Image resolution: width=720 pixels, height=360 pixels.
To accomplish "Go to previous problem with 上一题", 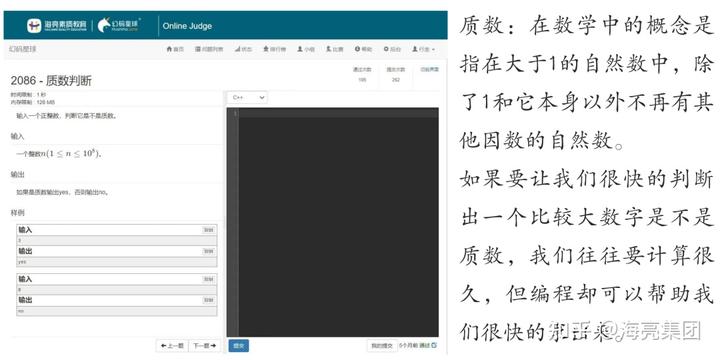I will 172,346.
